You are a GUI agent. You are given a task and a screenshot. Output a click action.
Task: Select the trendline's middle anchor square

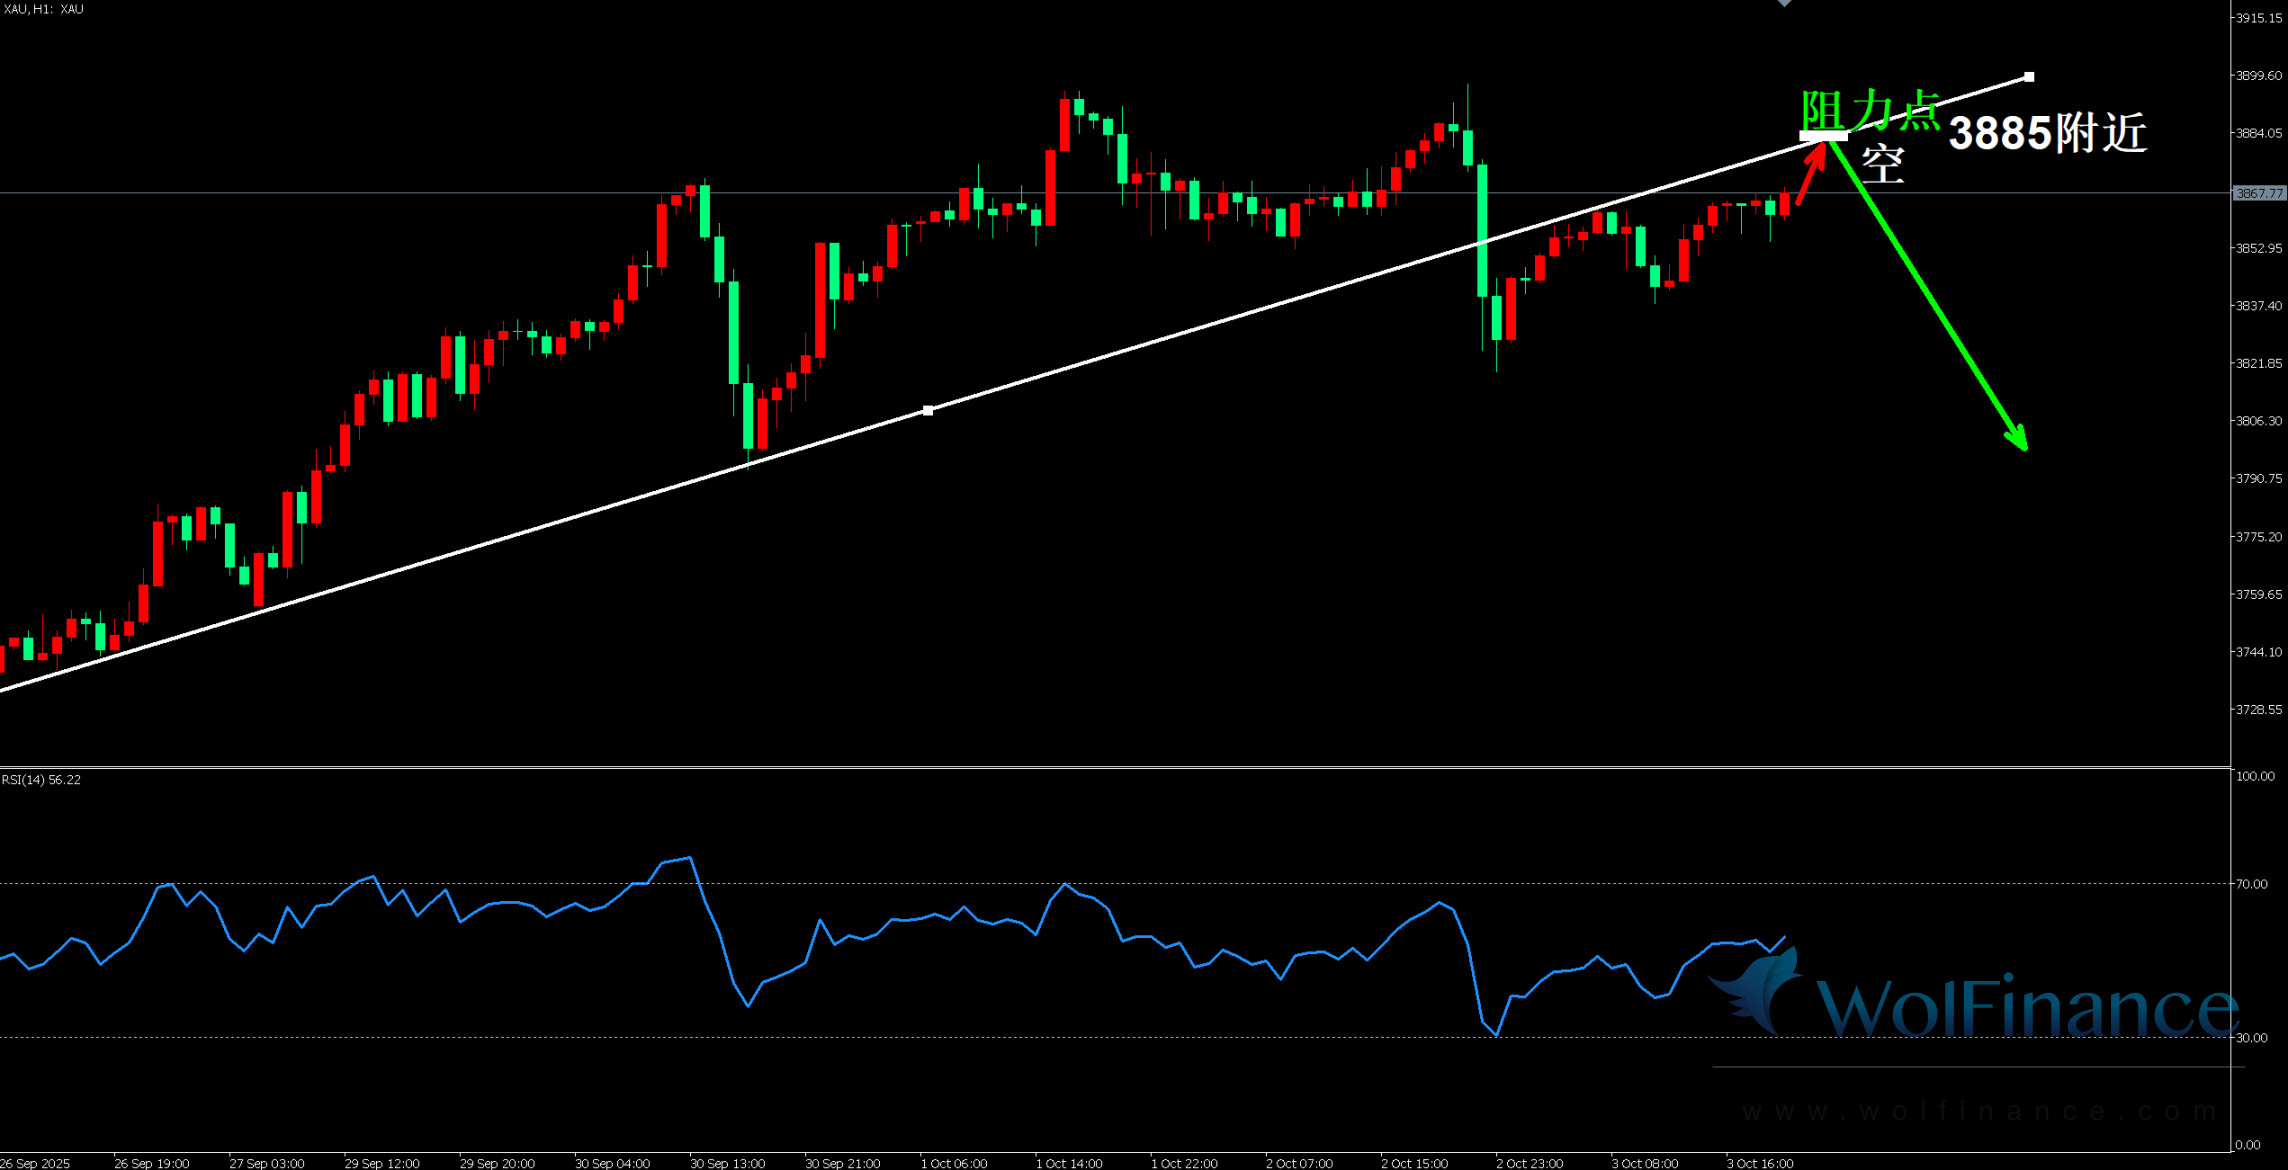[x=928, y=410]
